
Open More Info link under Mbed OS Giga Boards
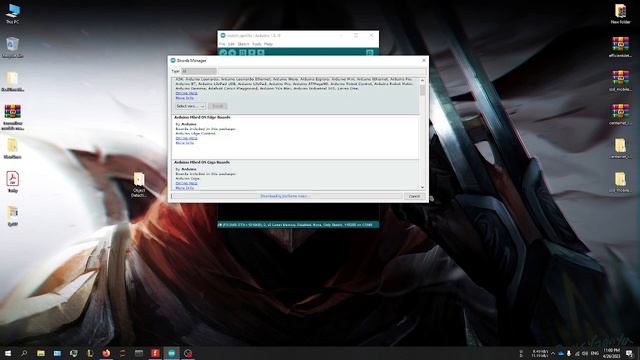point(184,188)
